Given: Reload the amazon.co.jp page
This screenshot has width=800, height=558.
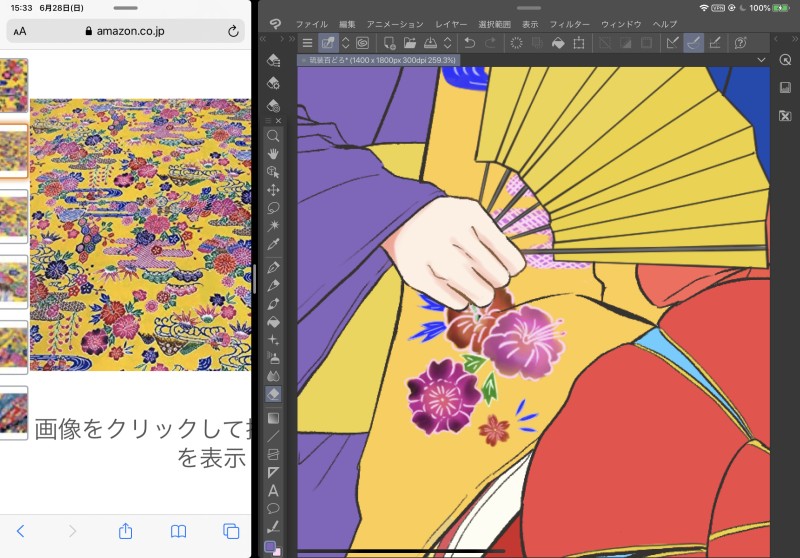Looking at the screenshot, I should click(x=233, y=31).
